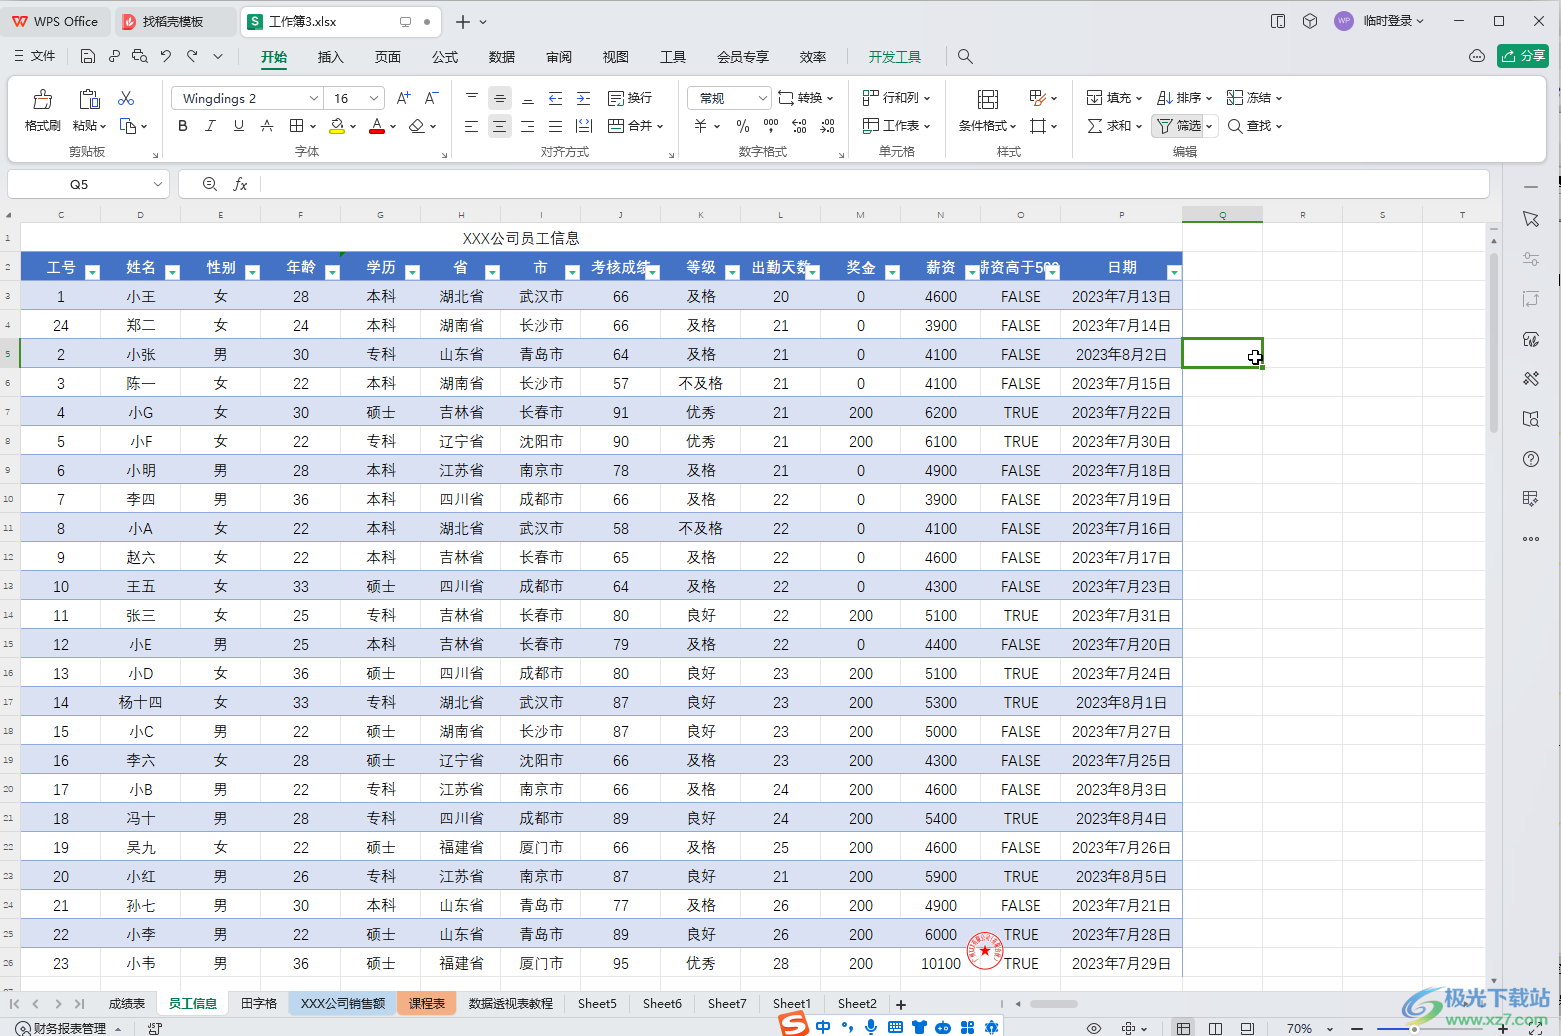
Task: Click the 冻结 freeze button
Action: tap(1254, 98)
